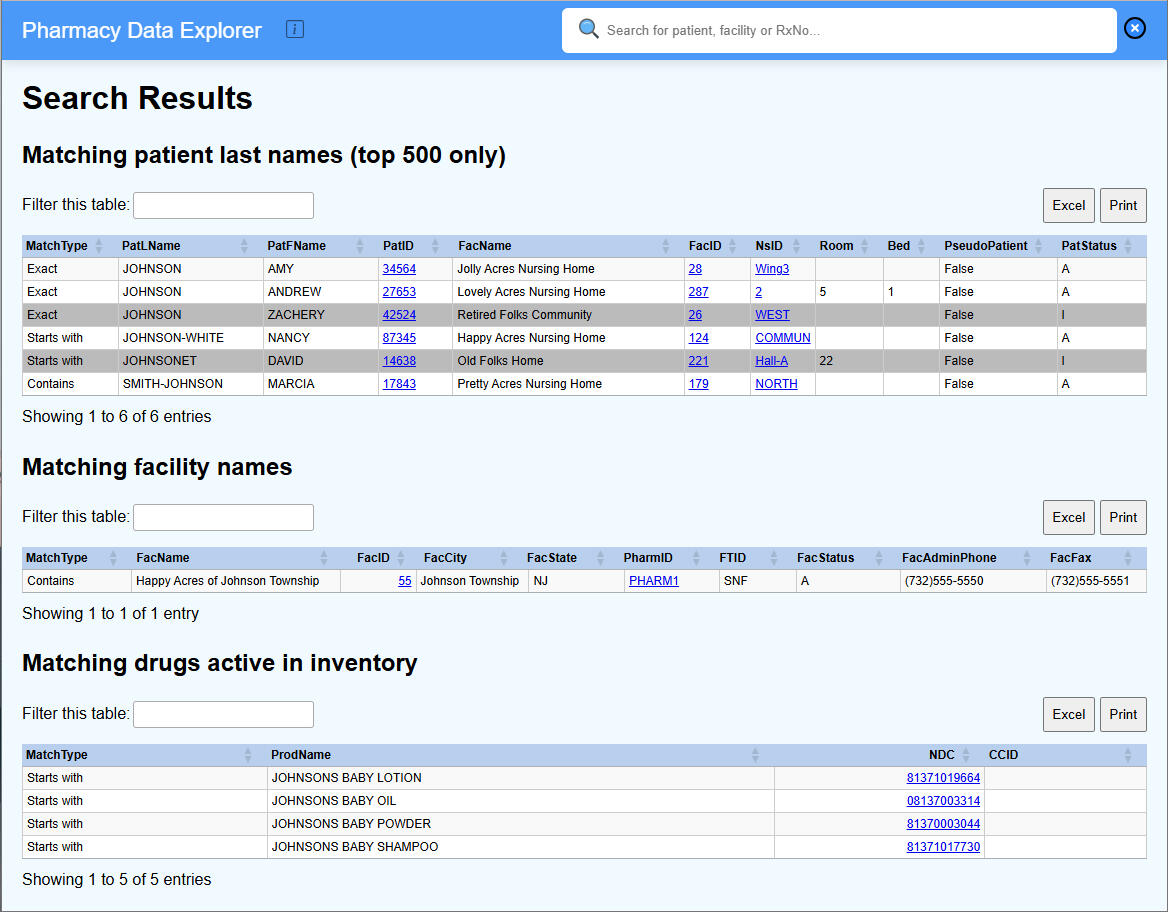
Task: Focus the patient table filter field
Action: click(223, 205)
